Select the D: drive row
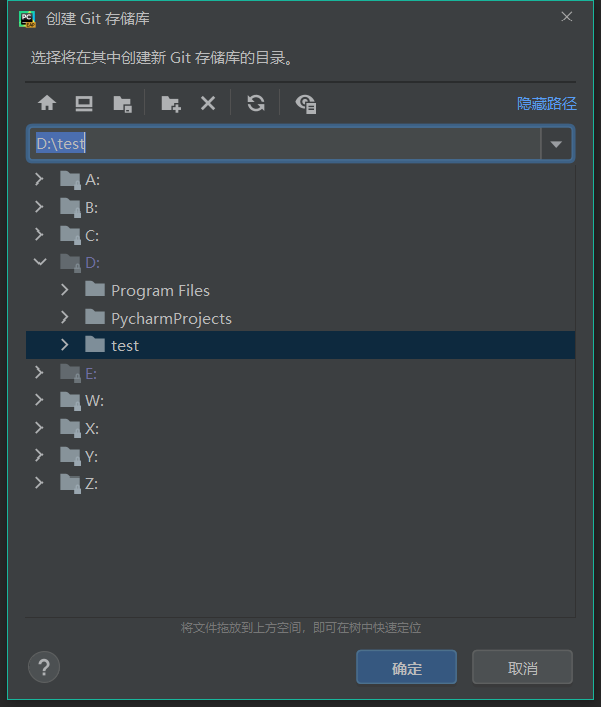The width and height of the screenshot is (601, 707). pyautogui.click(x=300, y=262)
